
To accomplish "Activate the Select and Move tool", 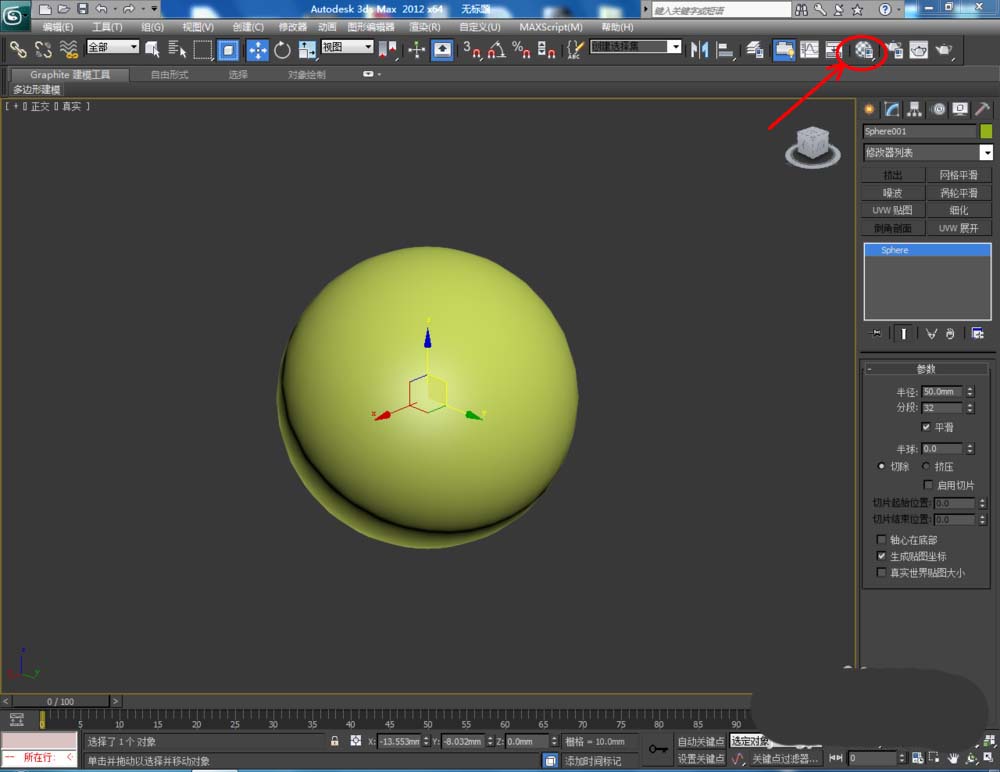I will 257,49.
